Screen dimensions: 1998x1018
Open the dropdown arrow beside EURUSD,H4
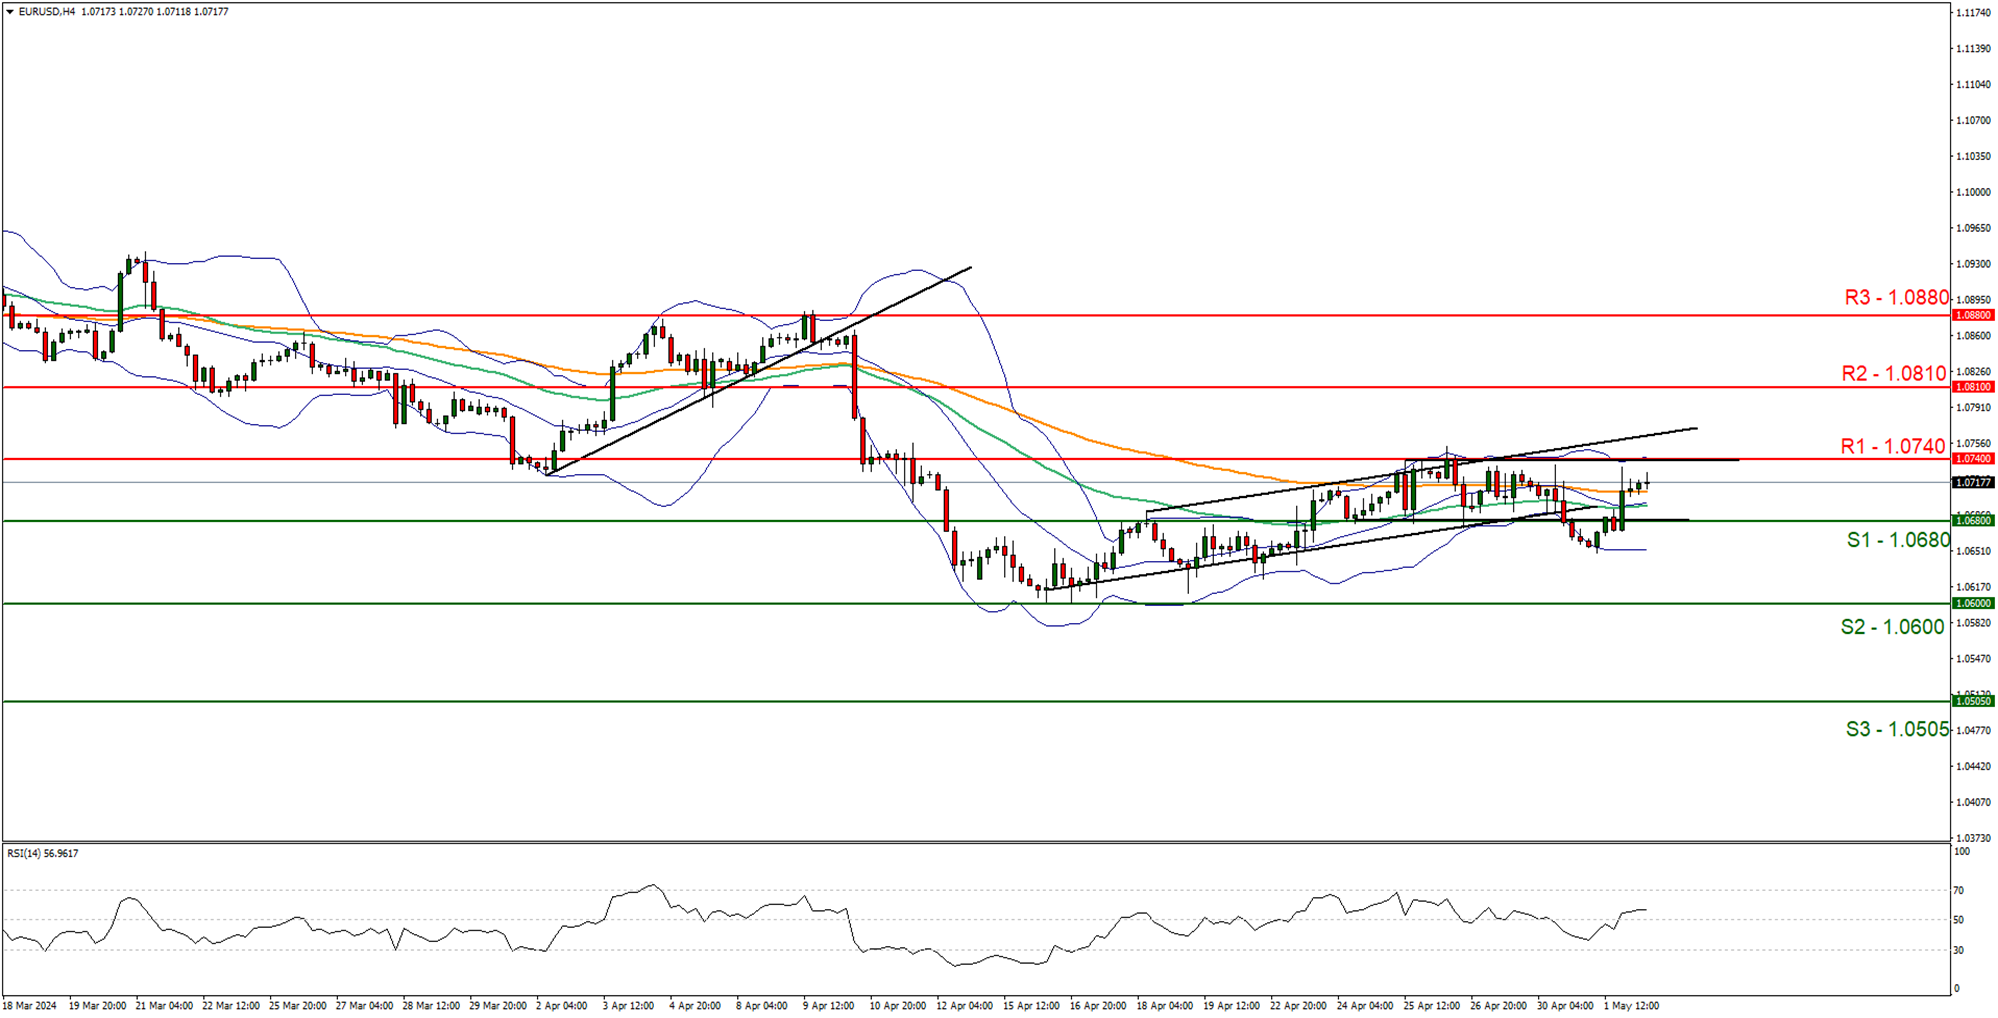[10, 12]
